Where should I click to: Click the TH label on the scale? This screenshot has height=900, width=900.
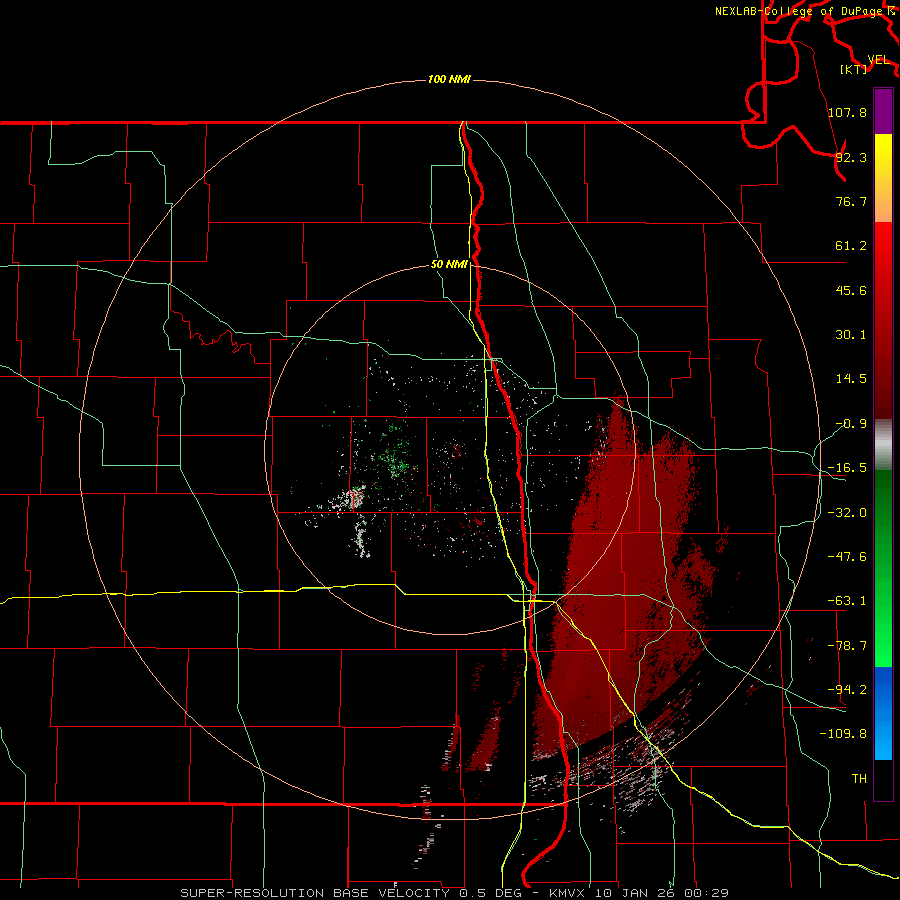point(859,778)
